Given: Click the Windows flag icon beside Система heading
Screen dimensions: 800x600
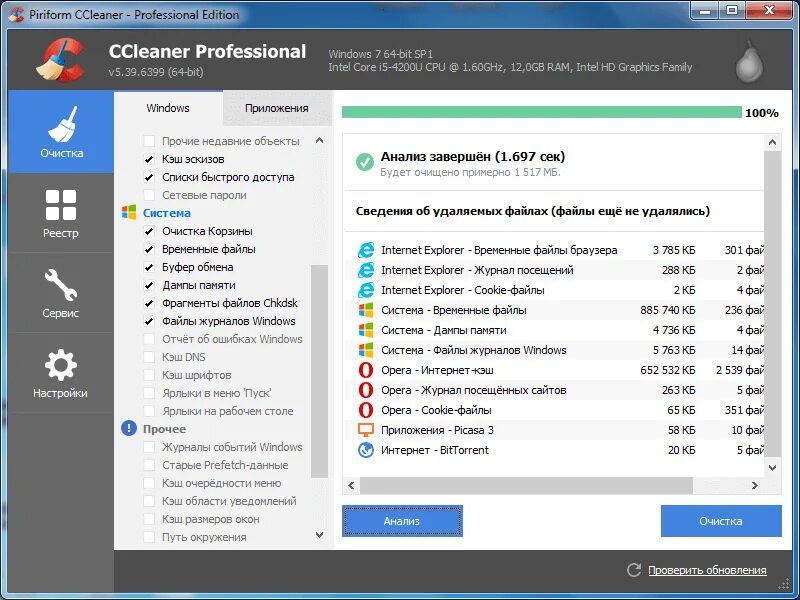Looking at the screenshot, I should tap(129, 213).
